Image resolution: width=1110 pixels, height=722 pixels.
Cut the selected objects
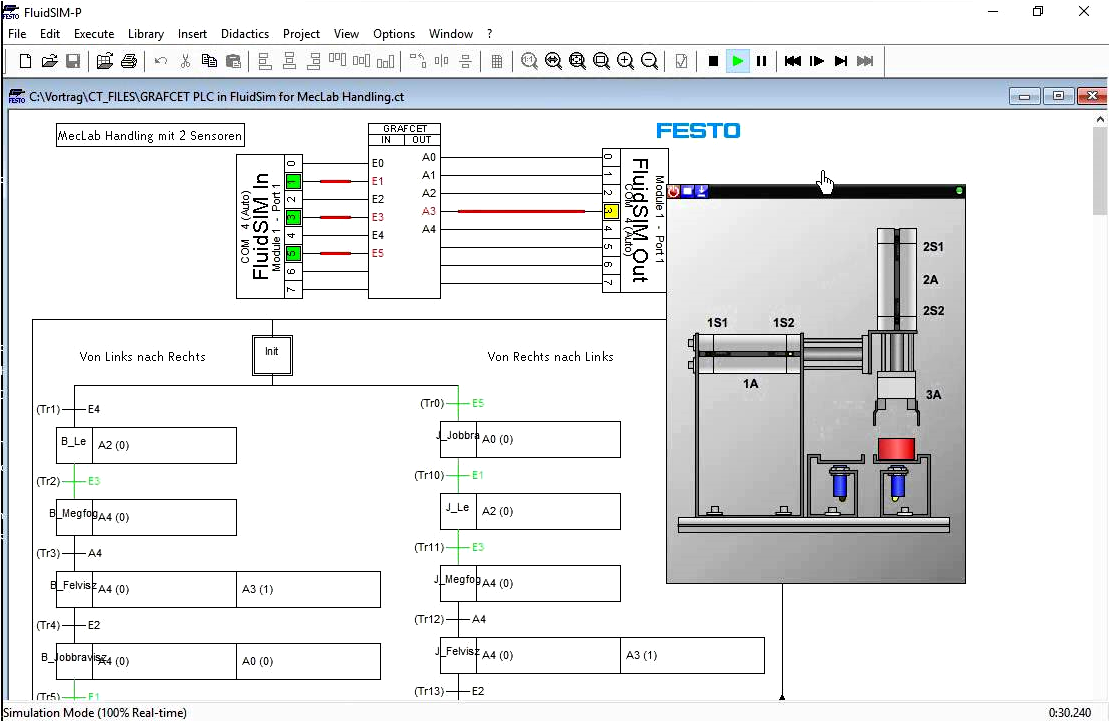coord(185,62)
